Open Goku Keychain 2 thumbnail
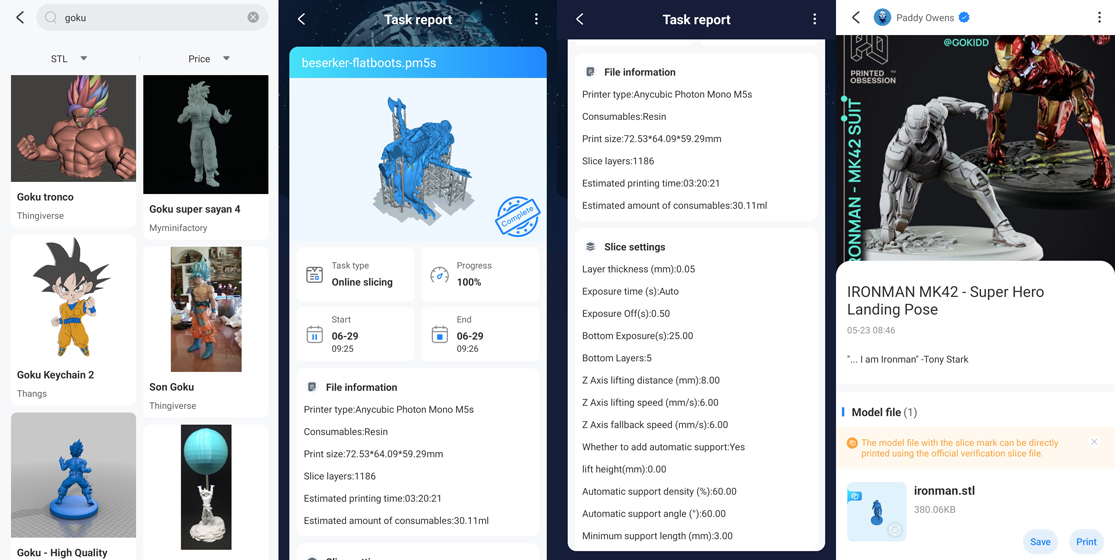This screenshot has width=1115, height=560. 73,297
